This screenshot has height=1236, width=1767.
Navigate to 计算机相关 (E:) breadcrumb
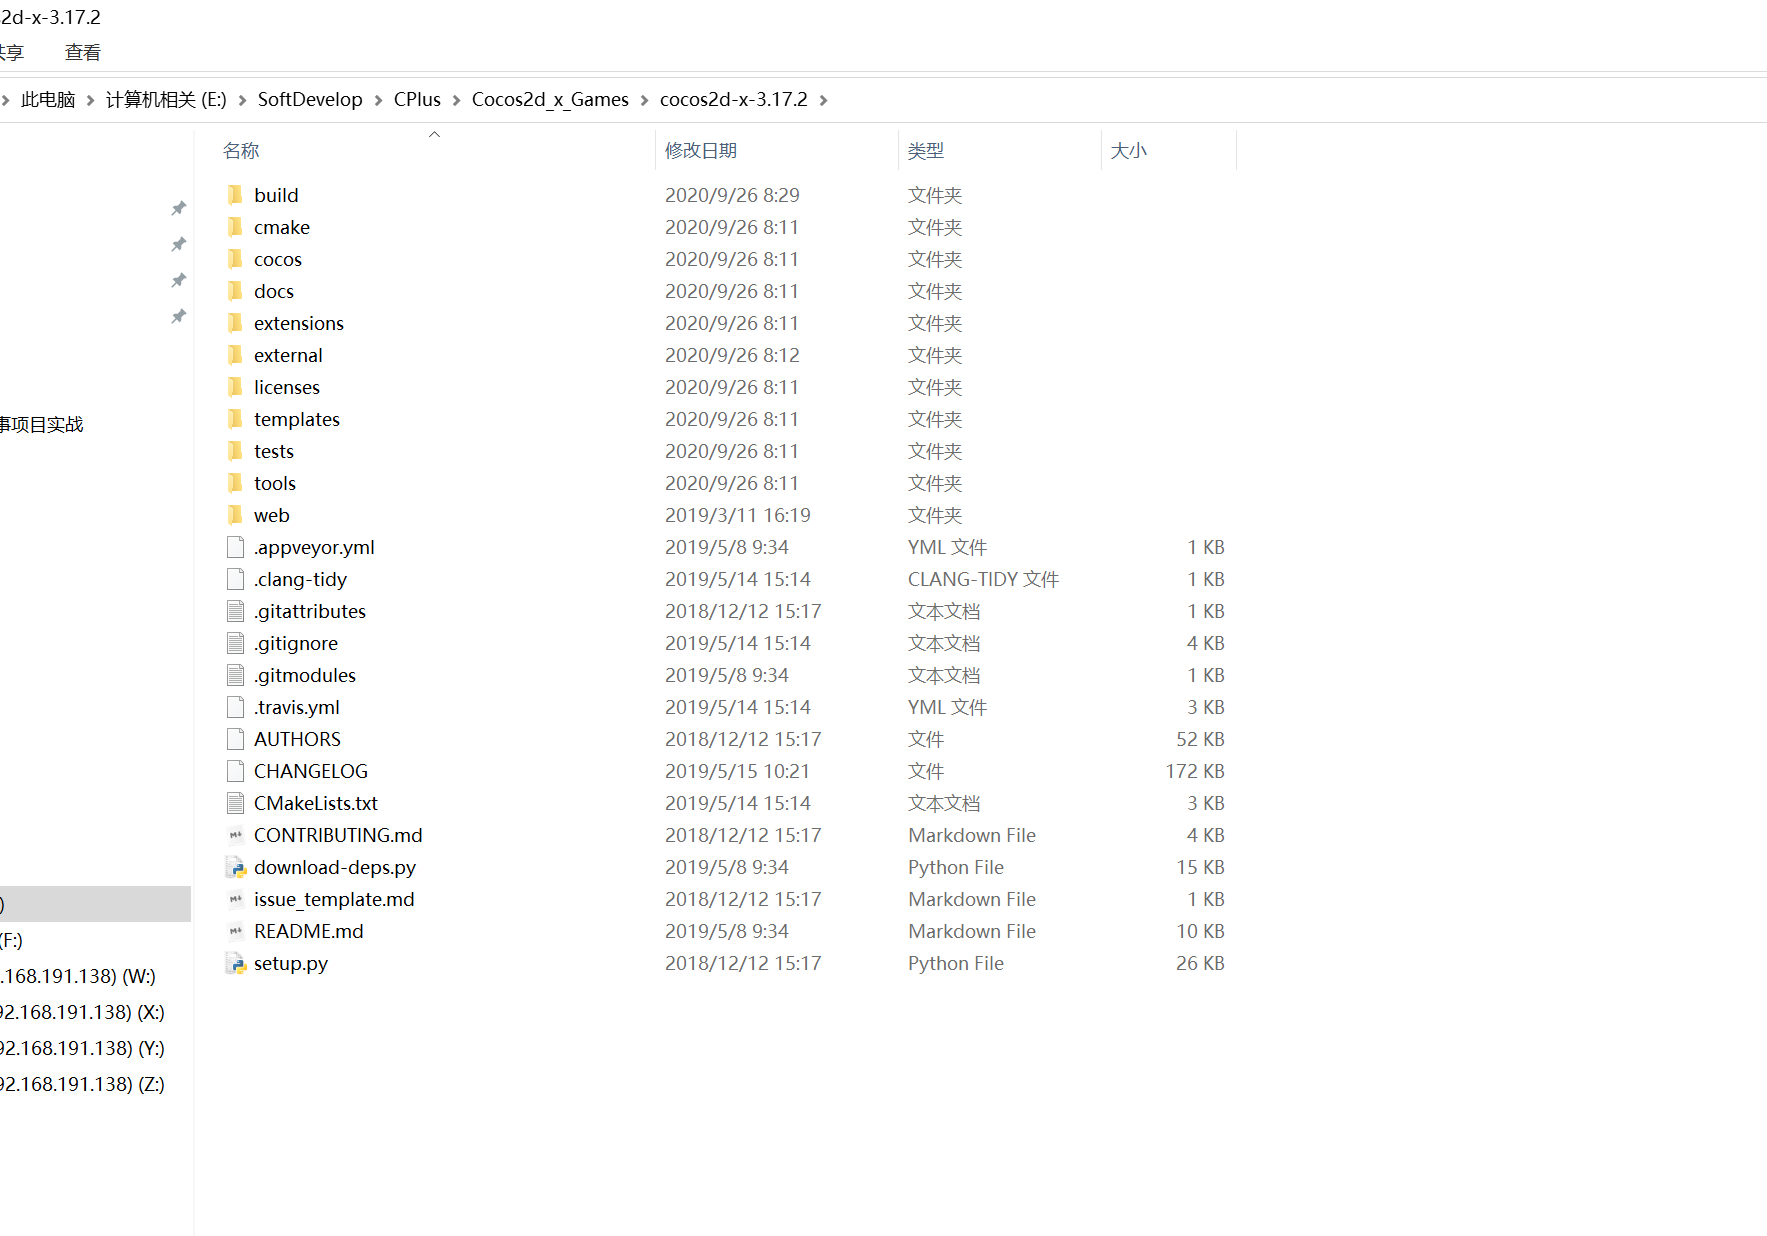click(166, 99)
